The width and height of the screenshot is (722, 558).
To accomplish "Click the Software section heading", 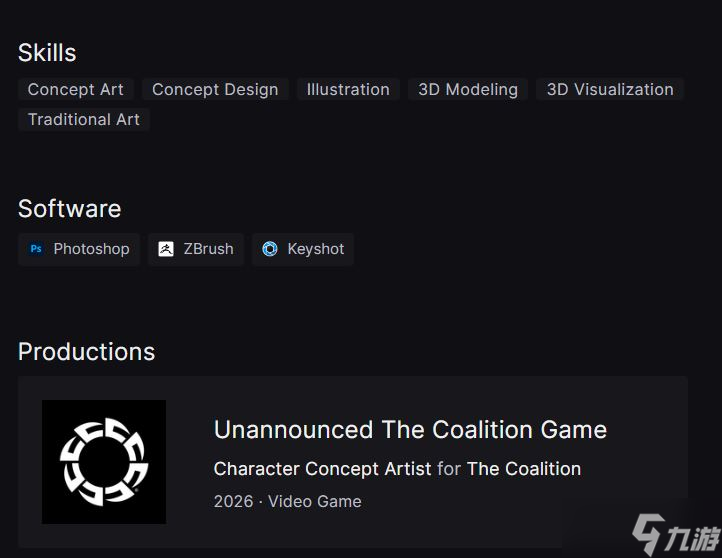I will [x=70, y=209].
